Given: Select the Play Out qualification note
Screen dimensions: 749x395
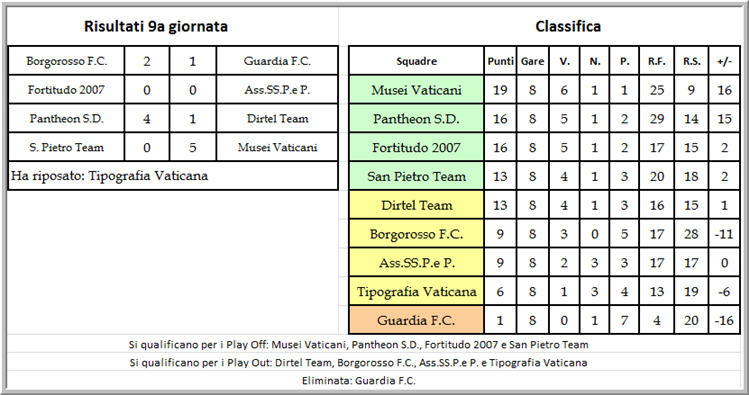Looking at the screenshot, I should pyautogui.click(x=358, y=363).
